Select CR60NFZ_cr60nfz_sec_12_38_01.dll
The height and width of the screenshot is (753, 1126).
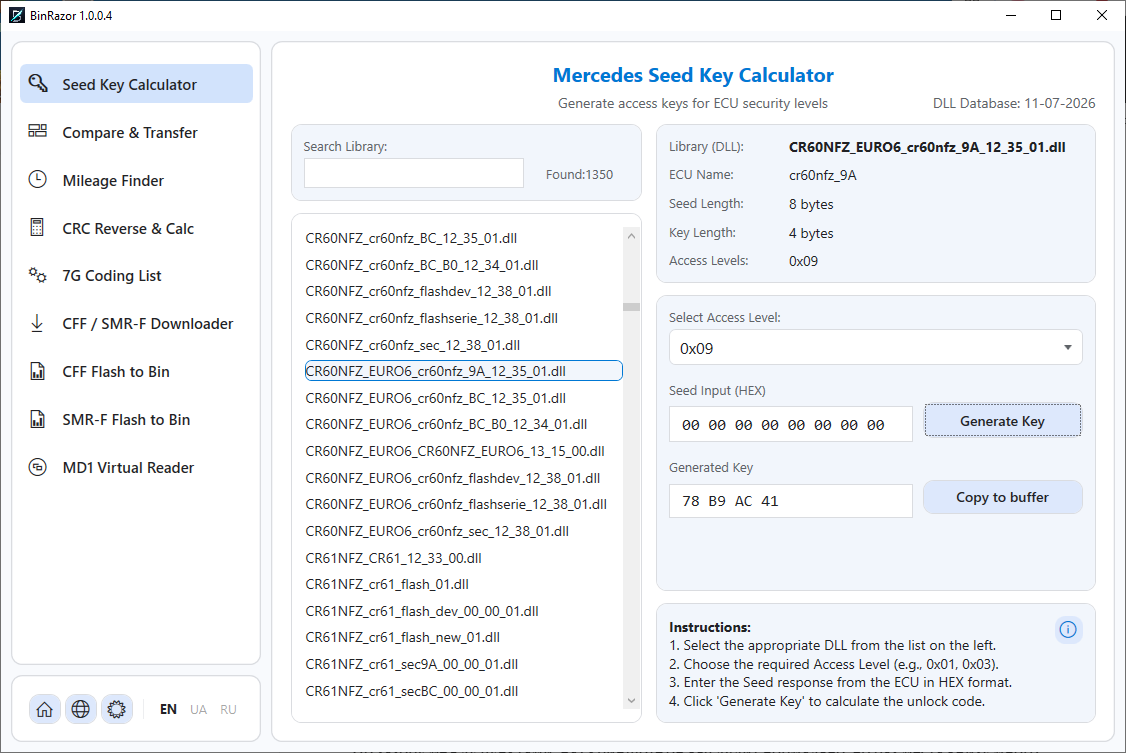tap(464, 345)
